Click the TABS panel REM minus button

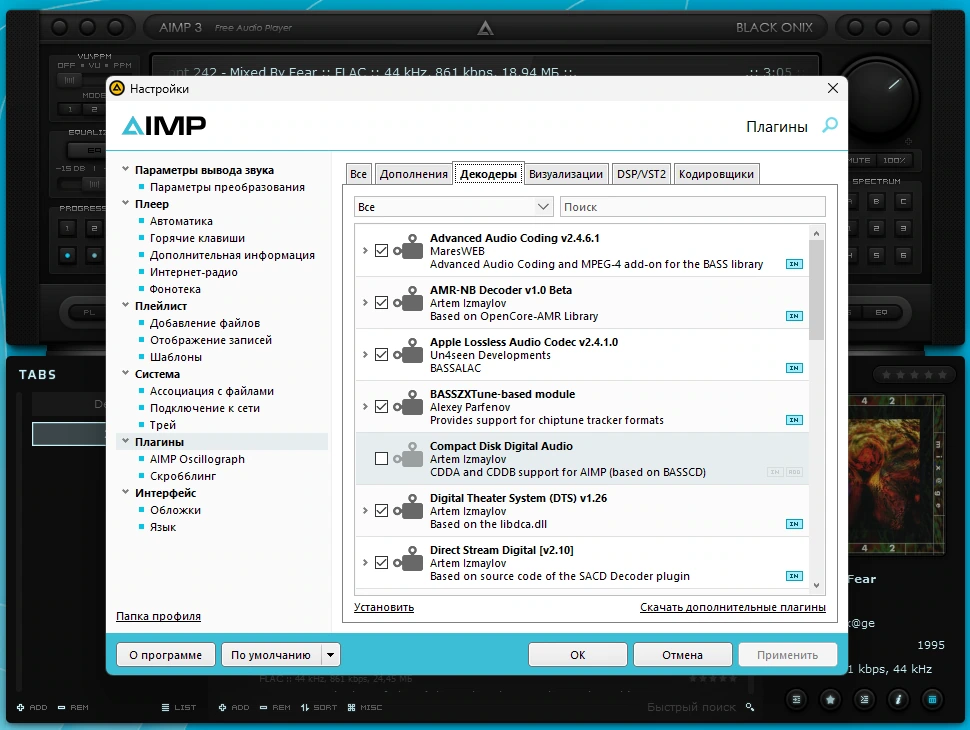point(73,707)
